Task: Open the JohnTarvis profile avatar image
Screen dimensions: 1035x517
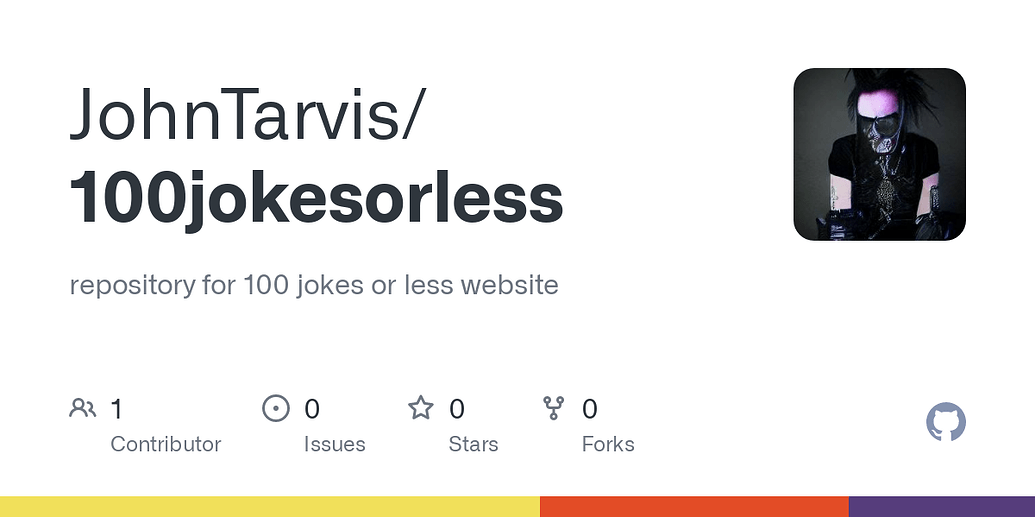Action: click(879, 154)
